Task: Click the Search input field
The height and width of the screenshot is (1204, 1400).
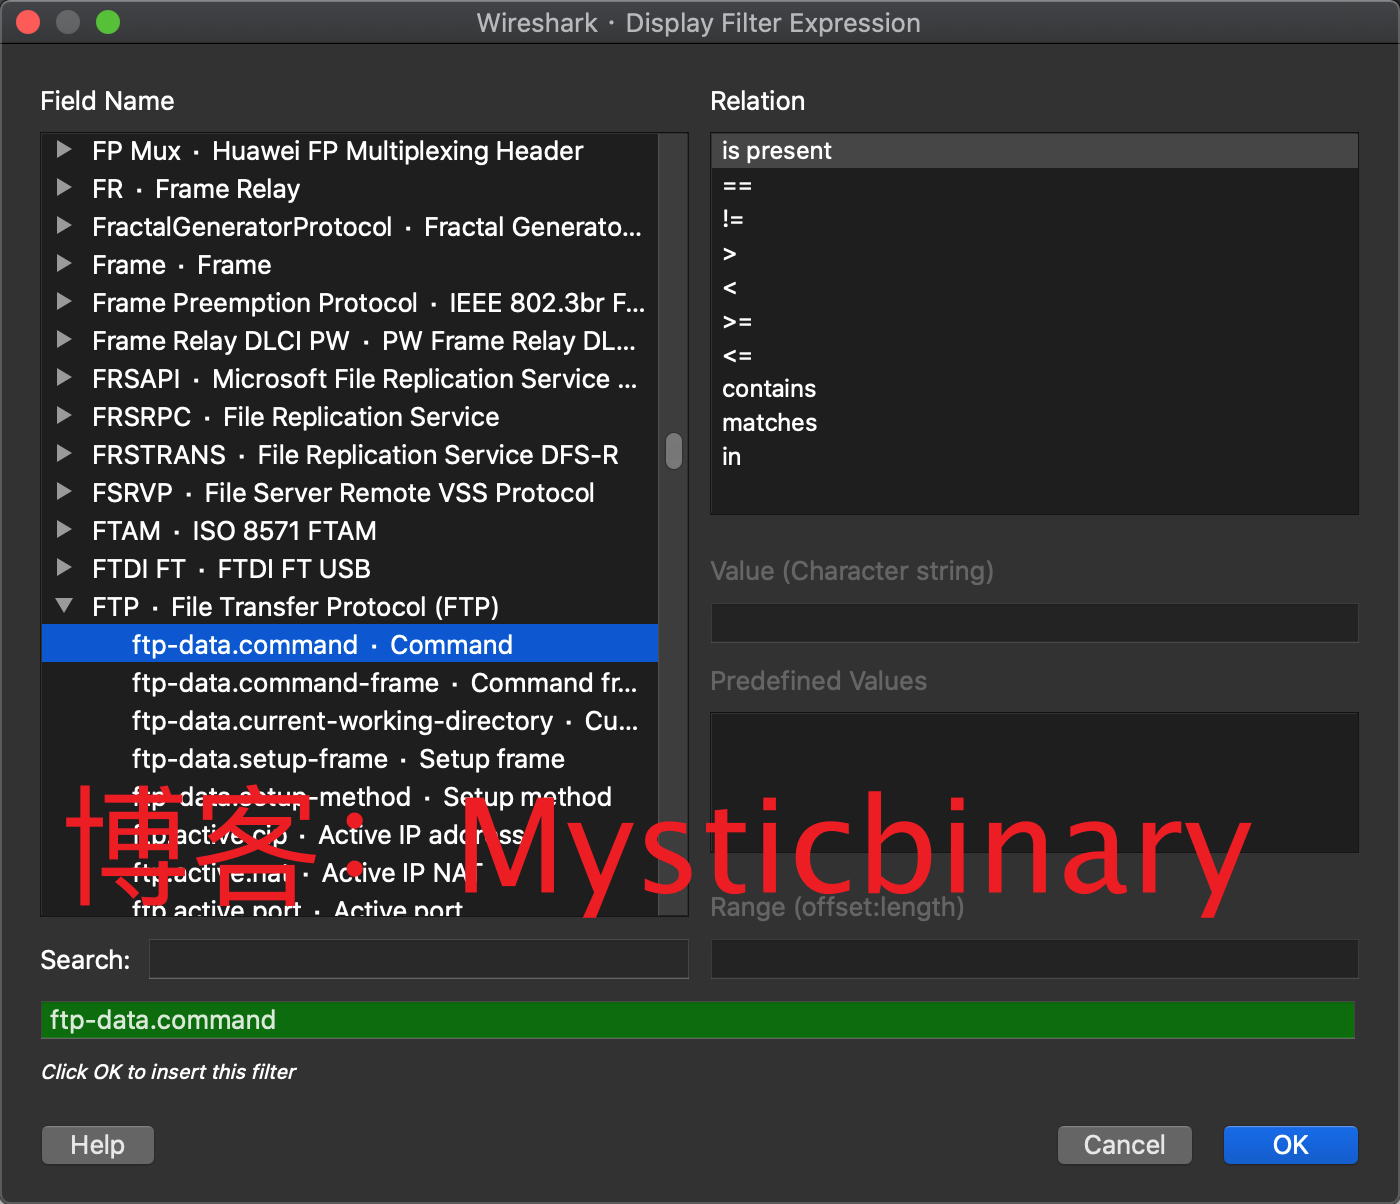Action: pos(418,959)
